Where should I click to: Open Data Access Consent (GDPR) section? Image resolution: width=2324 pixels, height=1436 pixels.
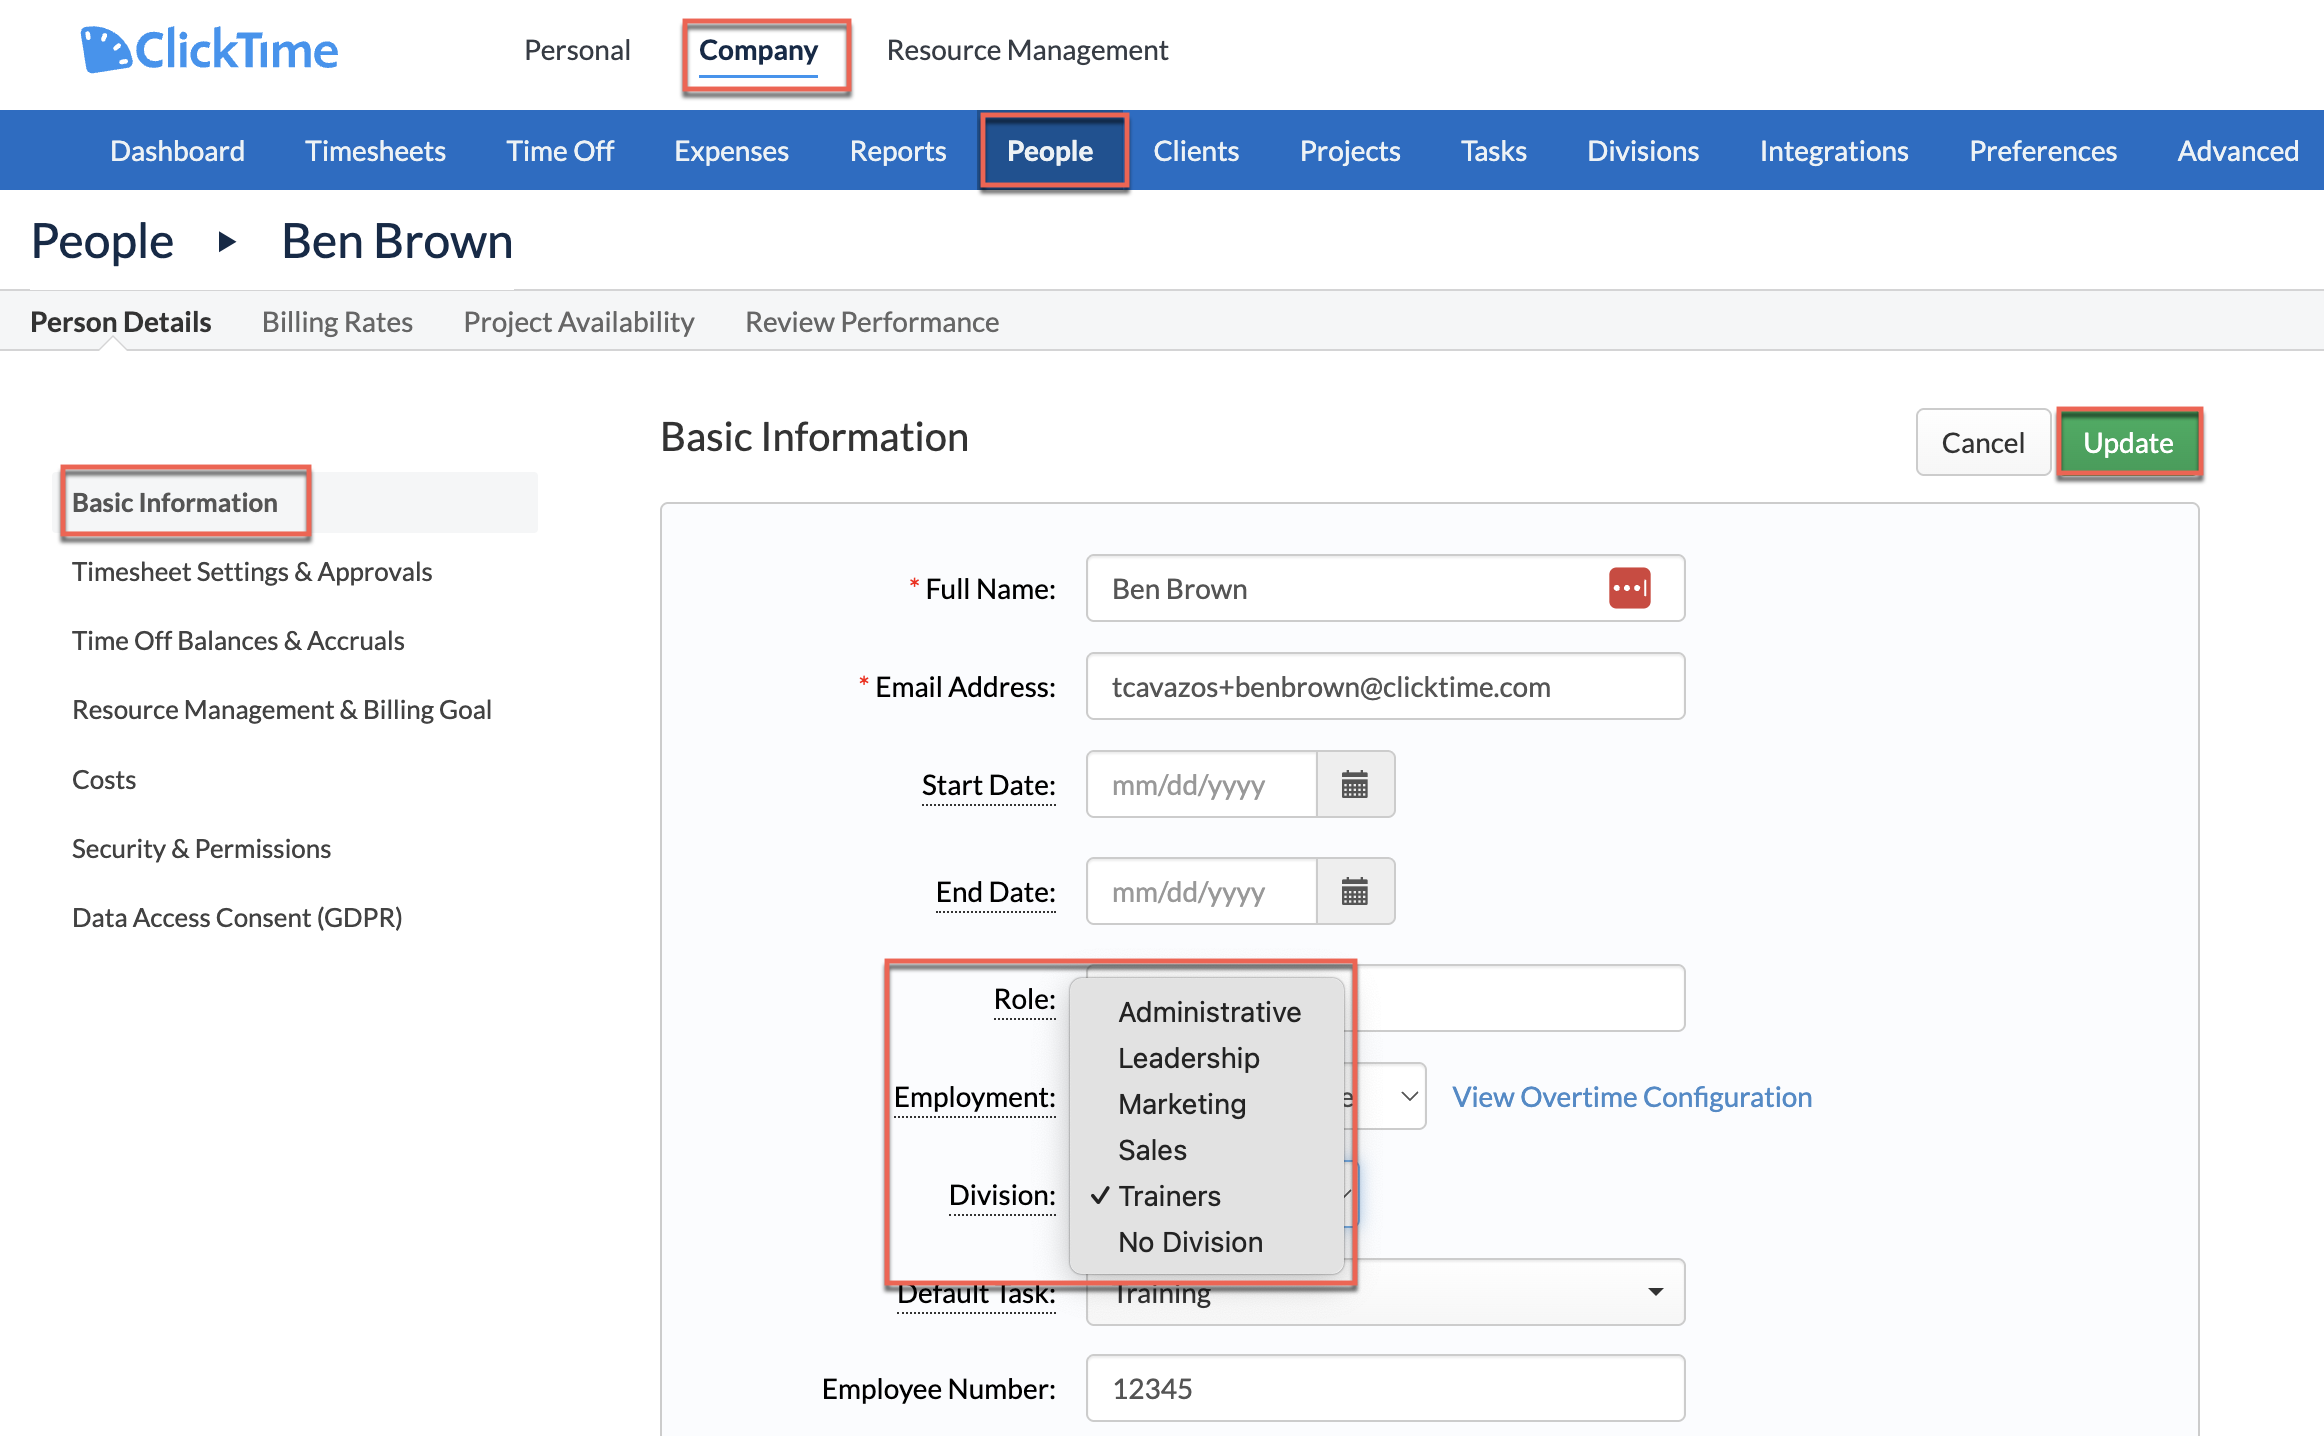click(x=237, y=917)
